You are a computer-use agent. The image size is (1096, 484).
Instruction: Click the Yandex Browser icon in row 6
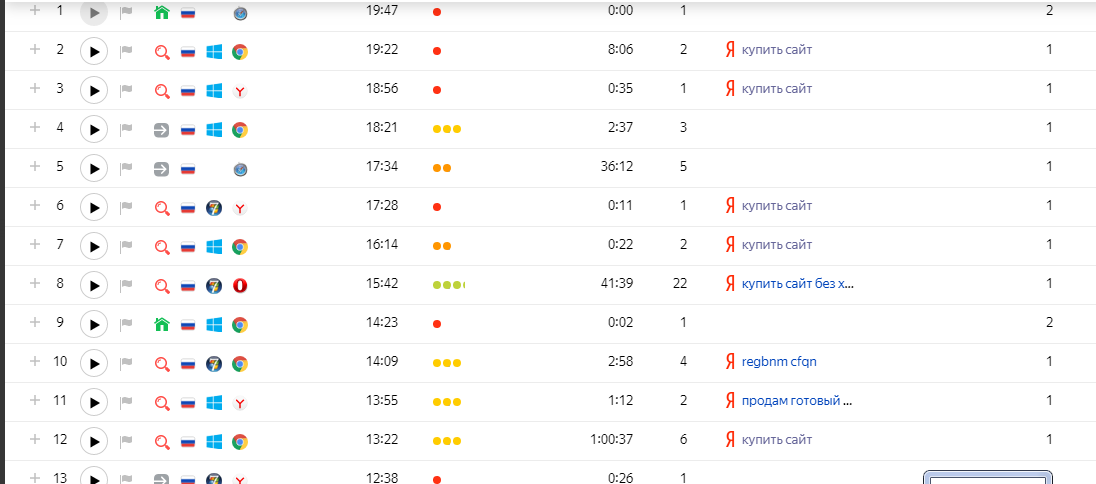pyautogui.click(x=240, y=207)
